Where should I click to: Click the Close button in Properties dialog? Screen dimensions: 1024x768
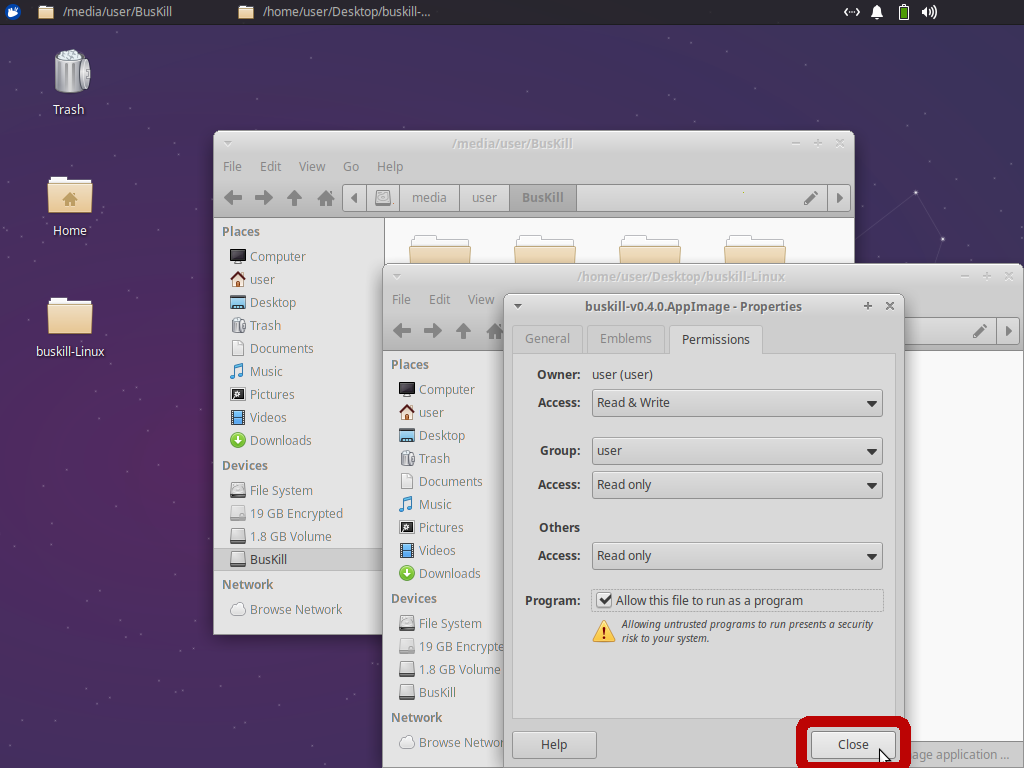(x=853, y=744)
